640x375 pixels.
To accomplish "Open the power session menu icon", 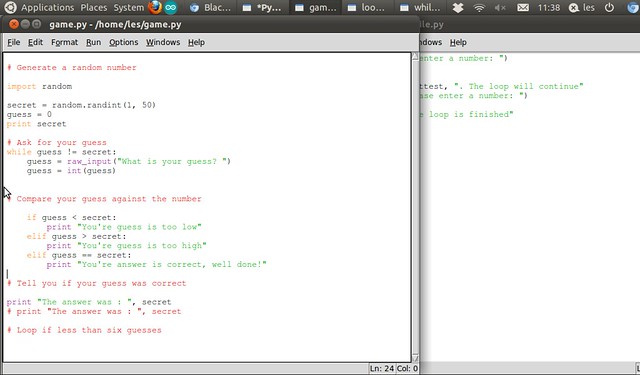I will click(609, 7).
